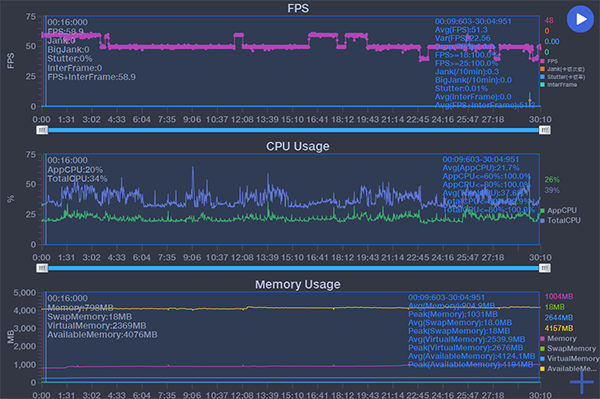This screenshot has width=600, height=399.
Task: Toggle the InterFrame legend entry
Action: click(x=559, y=85)
